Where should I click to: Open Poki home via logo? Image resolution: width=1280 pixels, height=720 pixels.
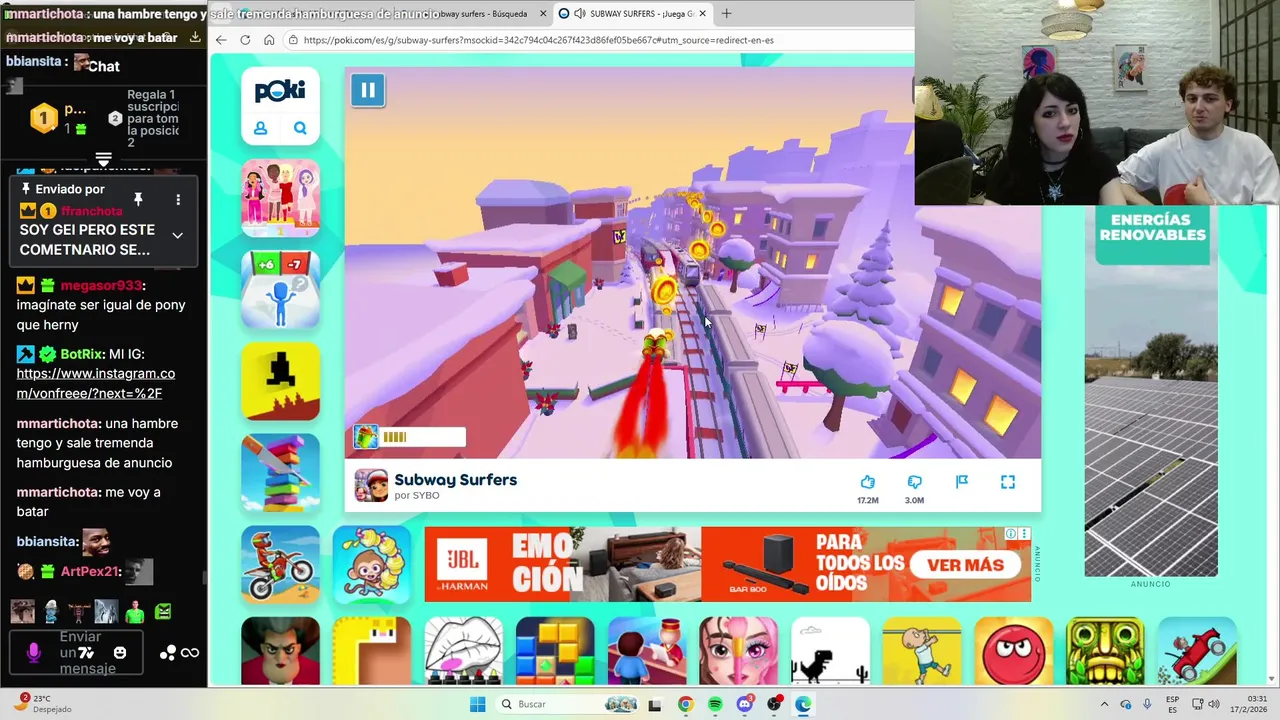point(280,92)
